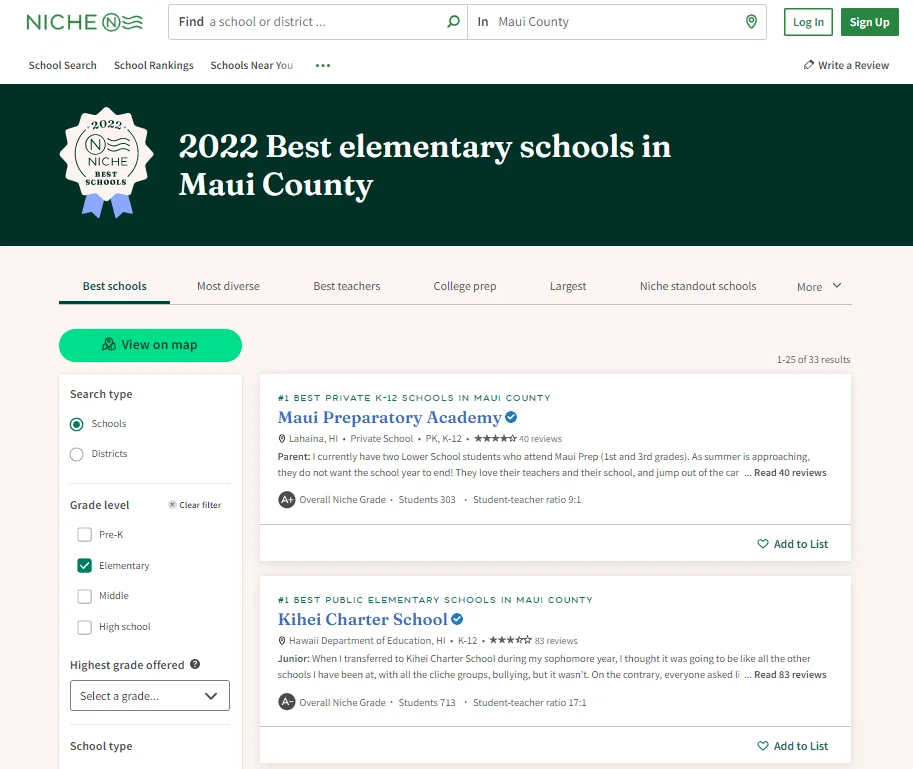Open School Rankings in navigation

[x=154, y=65]
